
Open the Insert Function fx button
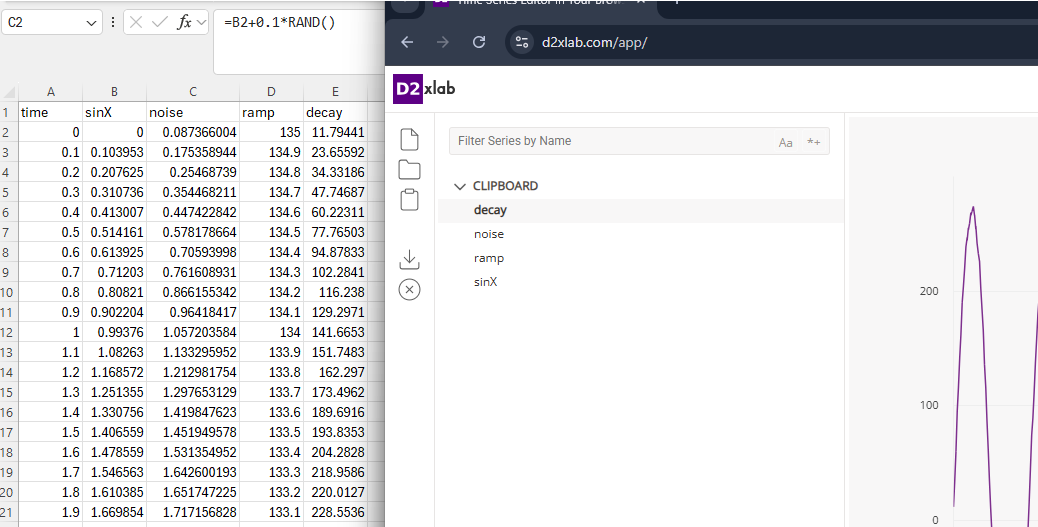pos(184,22)
